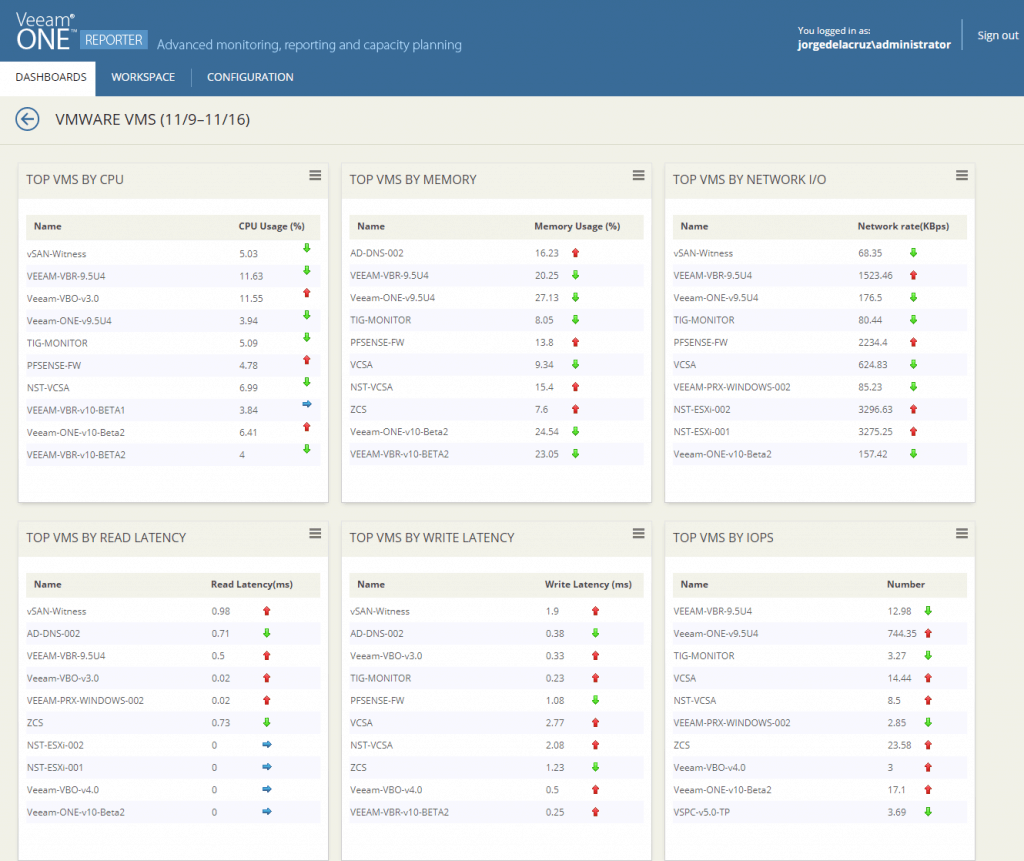The width and height of the screenshot is (1024, 861).
Task: Click the red up arrow for AD-DNS-002 memory
Action: tap(575, 253)
